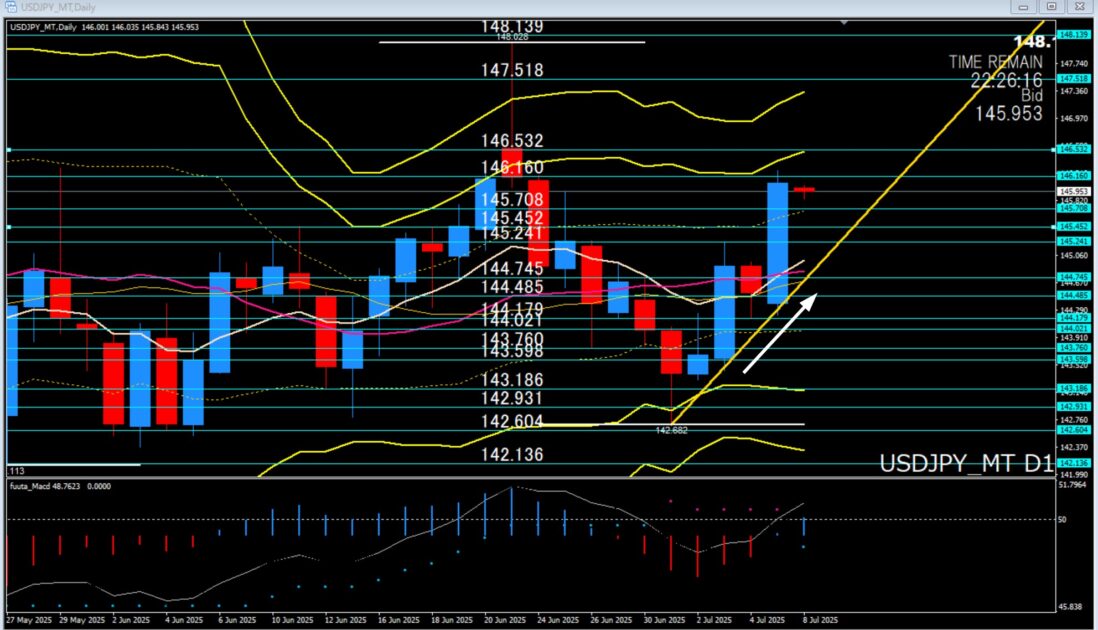
Task: Click the 148.028 high price label
Action: [x=510, y=37]
